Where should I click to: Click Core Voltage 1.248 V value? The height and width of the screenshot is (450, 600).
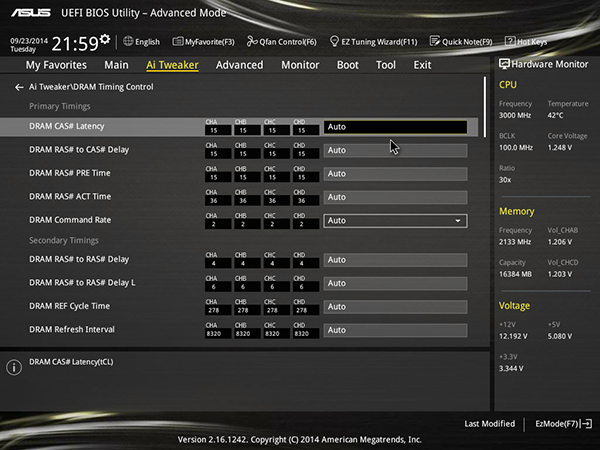point(560,148)
